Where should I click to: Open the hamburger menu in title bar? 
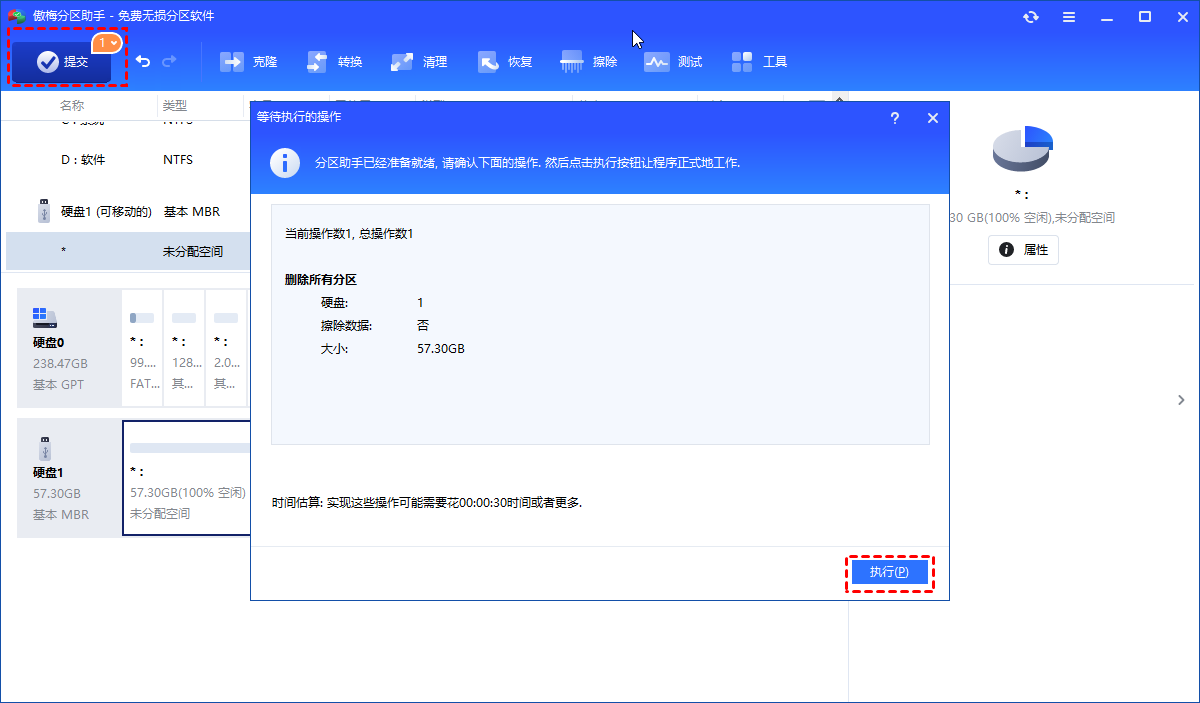pos(1069,17)
